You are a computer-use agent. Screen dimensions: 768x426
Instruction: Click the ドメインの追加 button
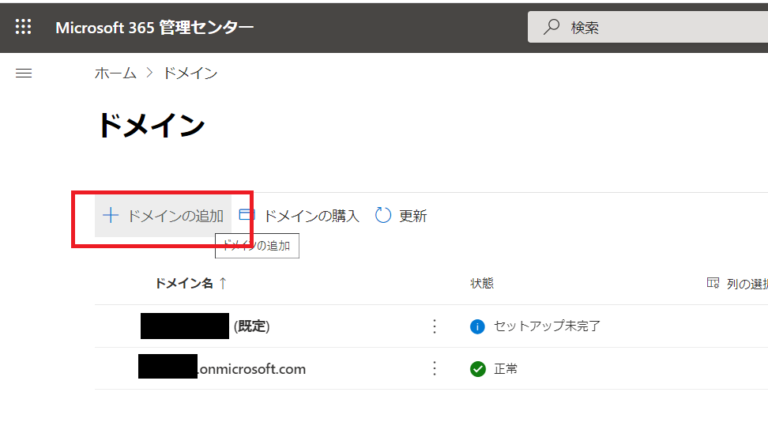pyautogui.click(x=164, y=215)
